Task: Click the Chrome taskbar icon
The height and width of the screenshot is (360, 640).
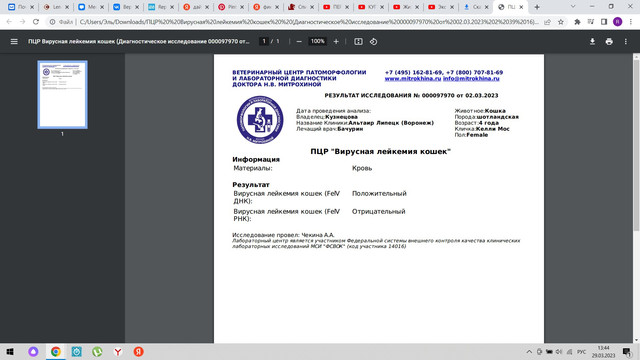Action: click(56, 351)
